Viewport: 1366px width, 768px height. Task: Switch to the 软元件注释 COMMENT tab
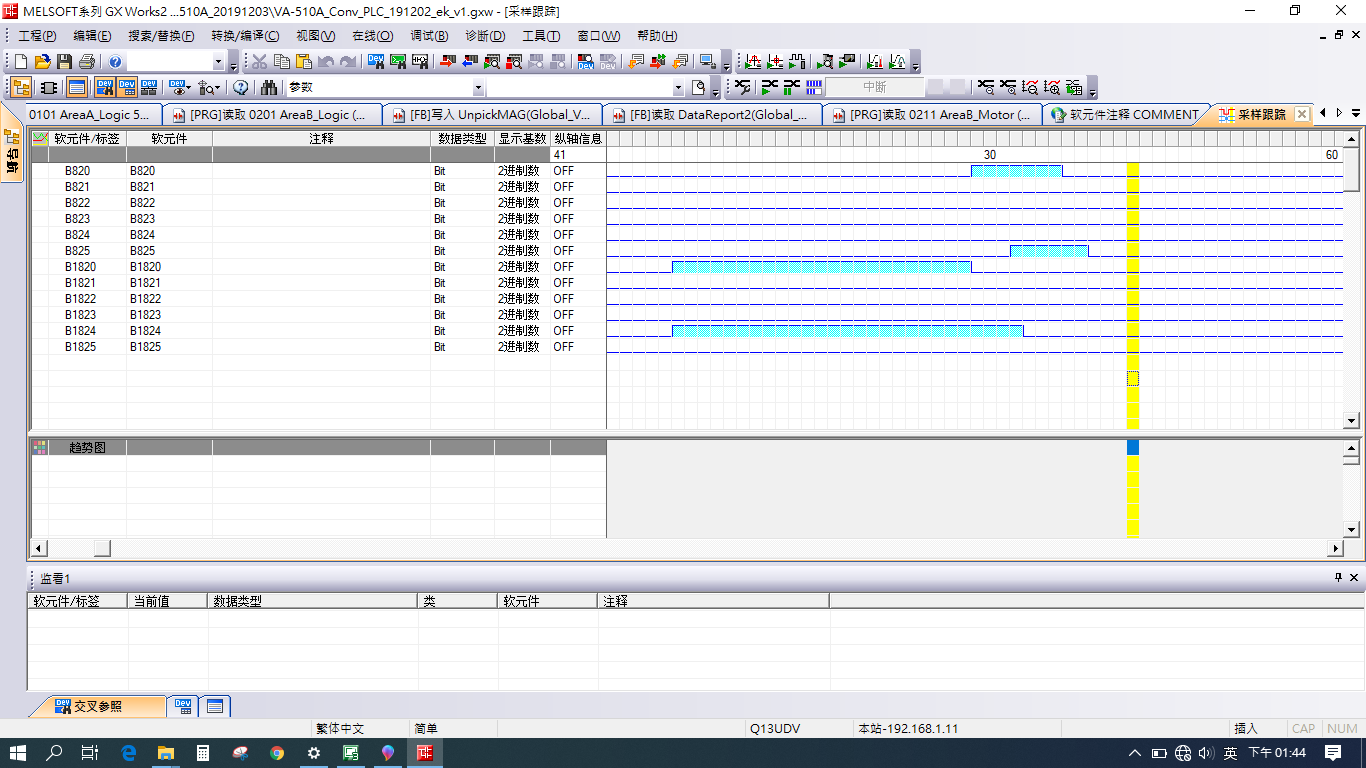[1125, 115]
